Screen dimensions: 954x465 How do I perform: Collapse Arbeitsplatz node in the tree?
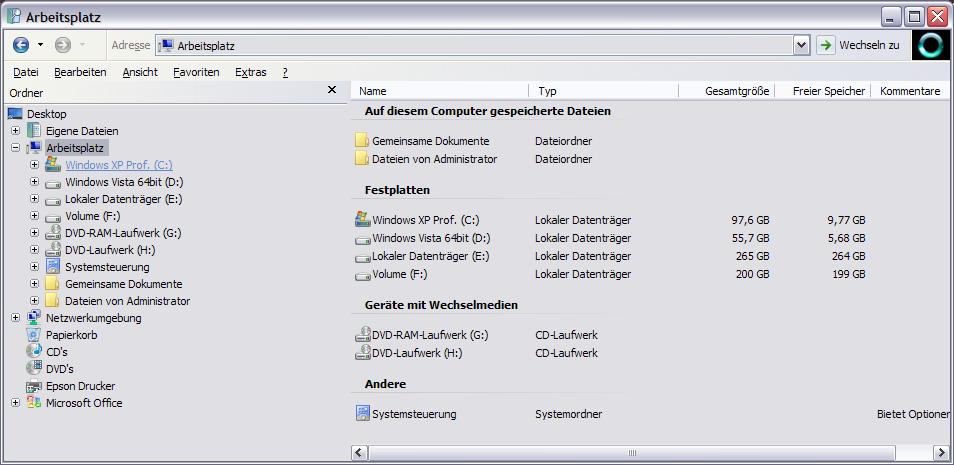pyautogui.click(x=15, y=148)
